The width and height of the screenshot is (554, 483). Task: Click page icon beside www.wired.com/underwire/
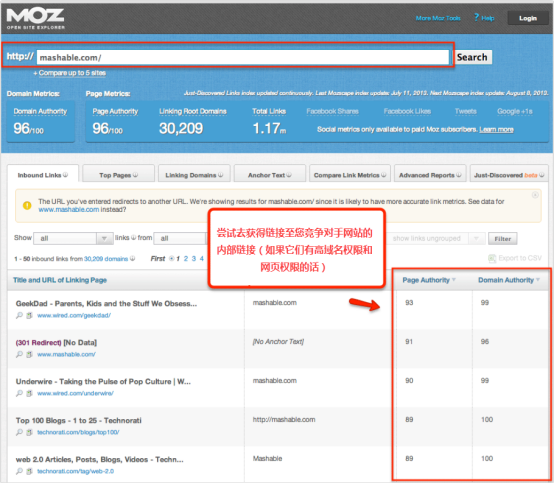click(29, 393)
